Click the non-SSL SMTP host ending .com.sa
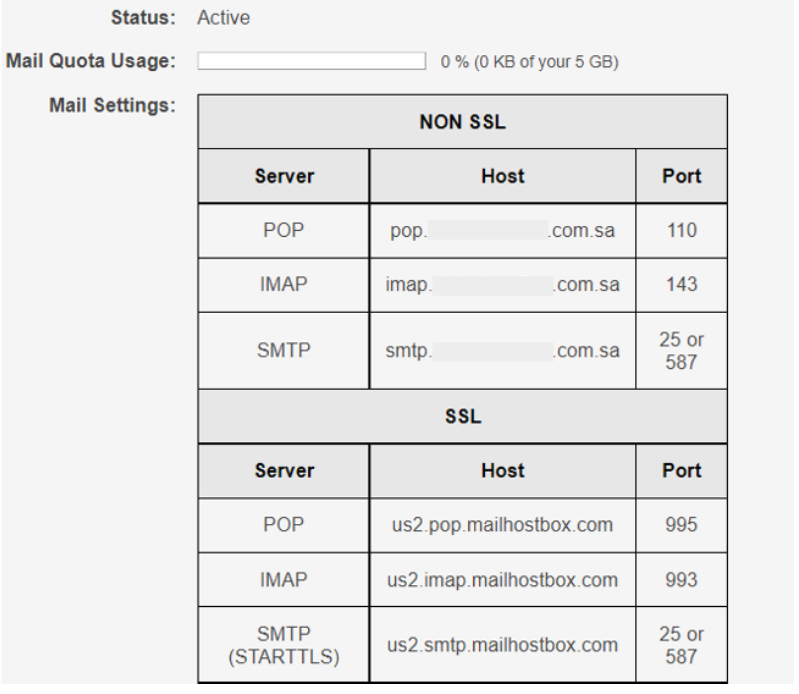799x694 pixels. click(x=502, y=351)
